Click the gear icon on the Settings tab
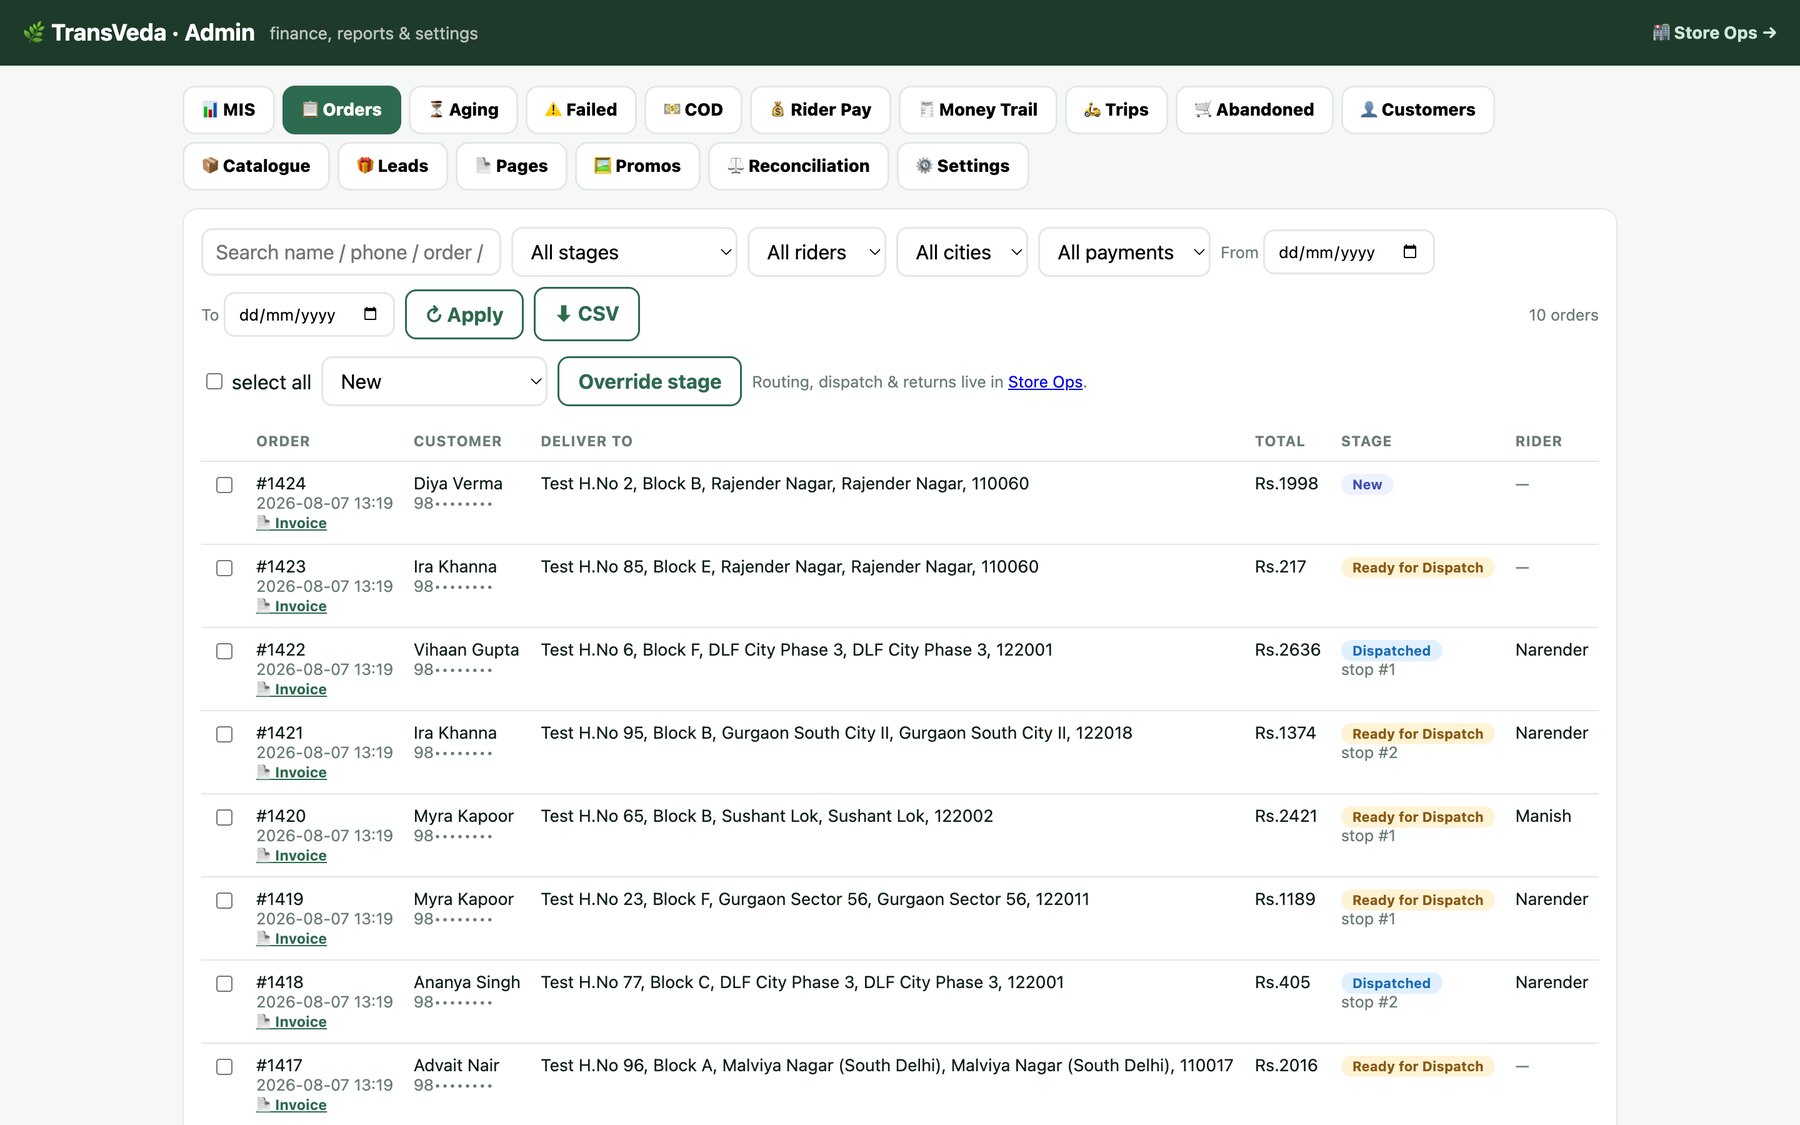 click(924, 166)
